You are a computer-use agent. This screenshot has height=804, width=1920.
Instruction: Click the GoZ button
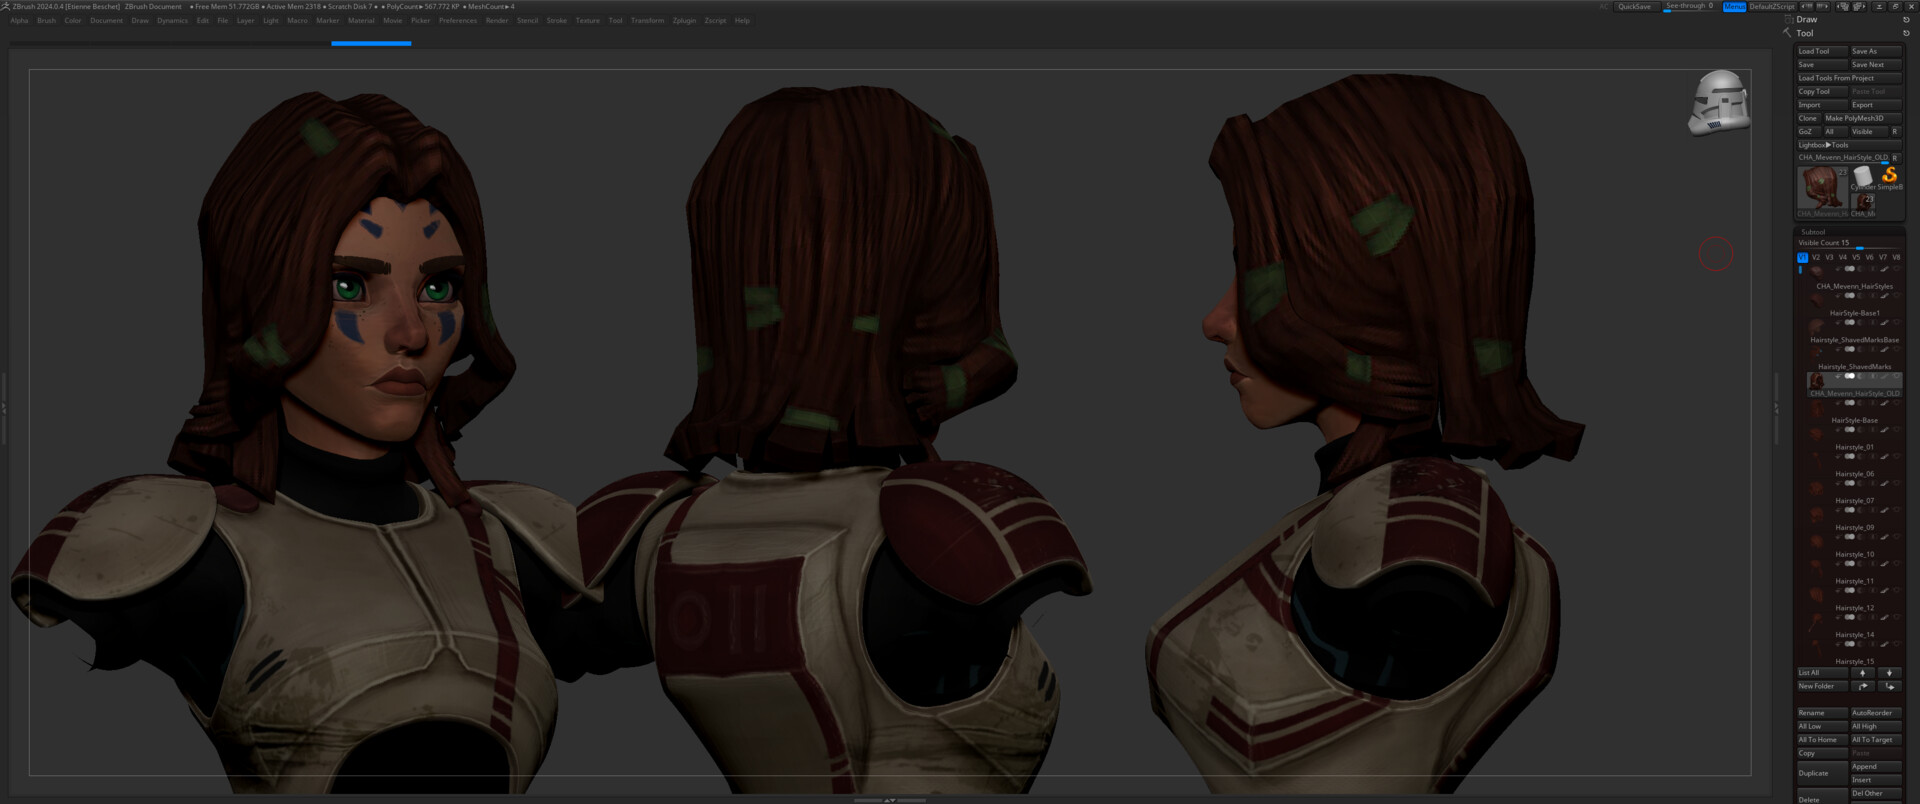tap(1808, 131)
